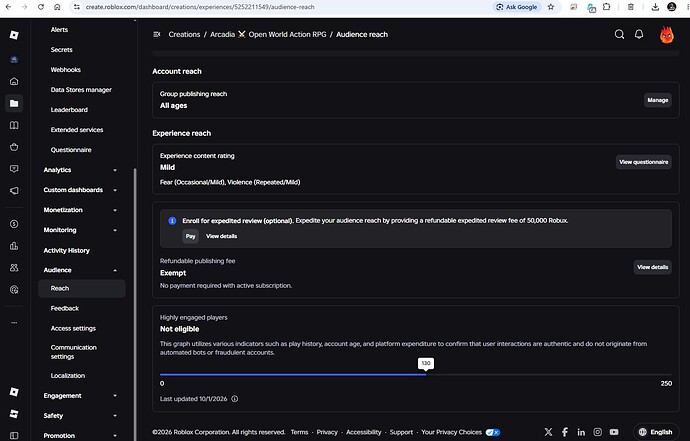
Task: Open the X (Twitter) link in the footer
Action: (x=548, y=432)
